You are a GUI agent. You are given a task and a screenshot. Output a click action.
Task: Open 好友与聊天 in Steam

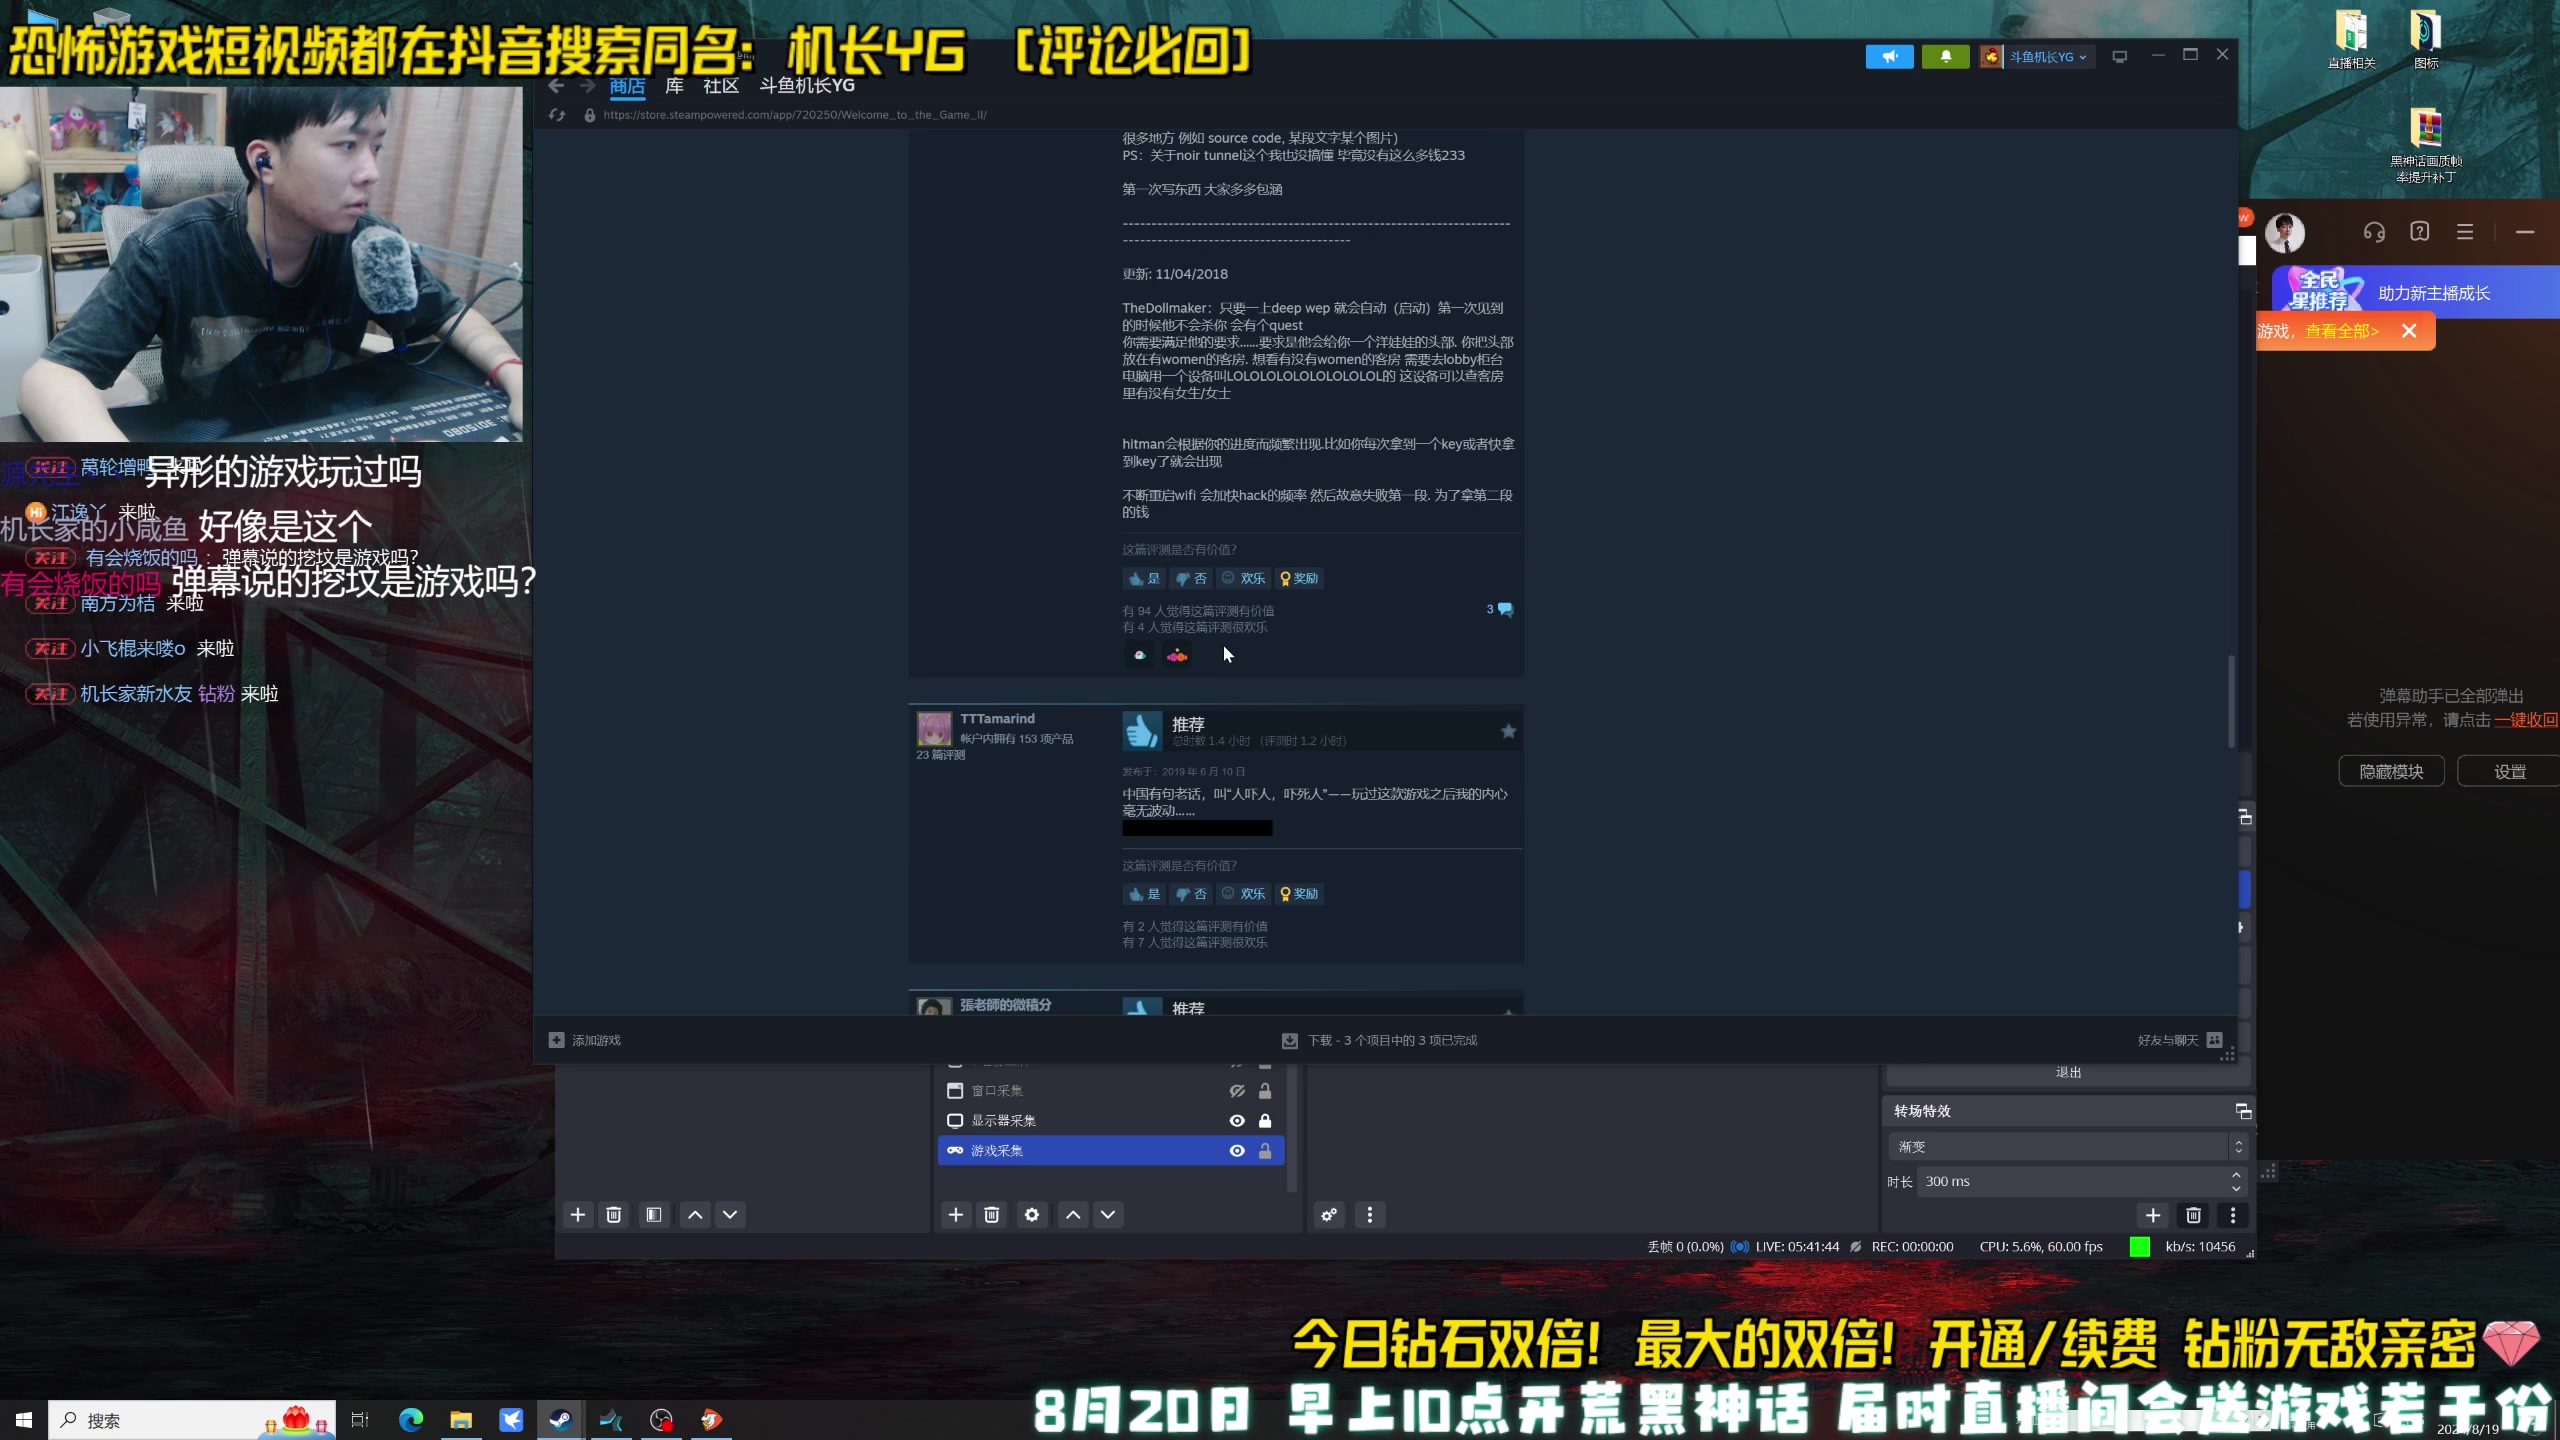click(2180, 1040)
